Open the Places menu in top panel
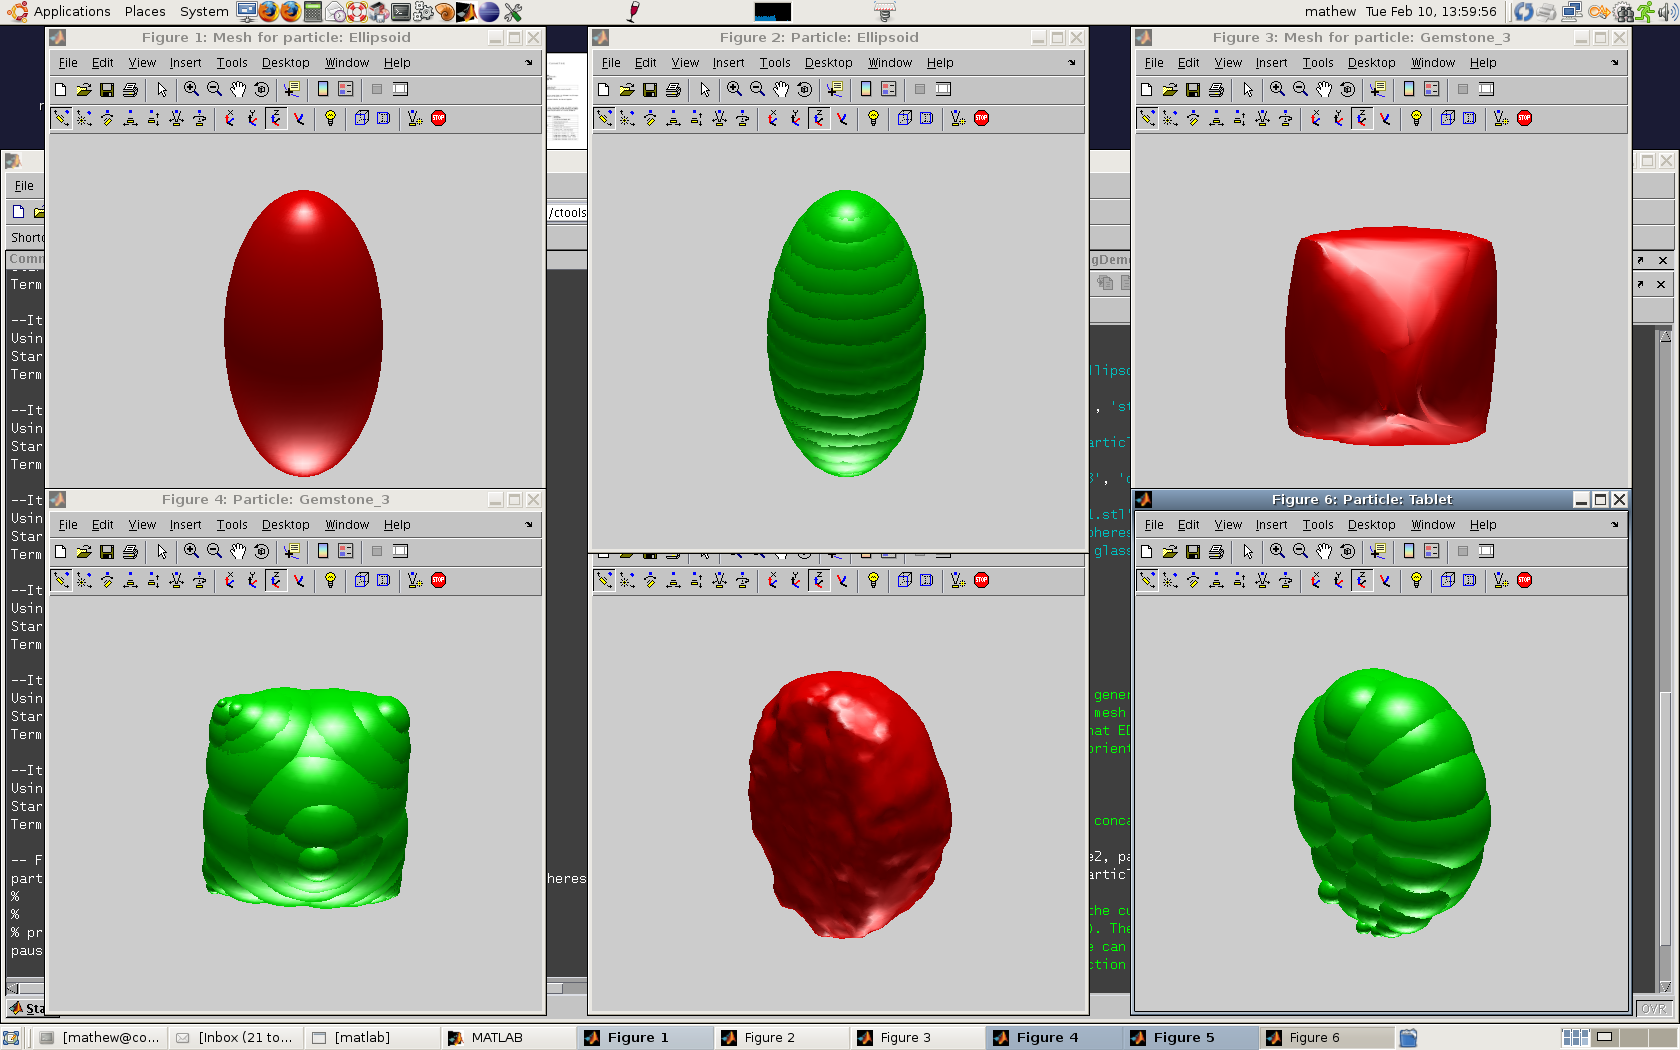1680x1050 pixels. pyautogui.click(x=145, y=12)
